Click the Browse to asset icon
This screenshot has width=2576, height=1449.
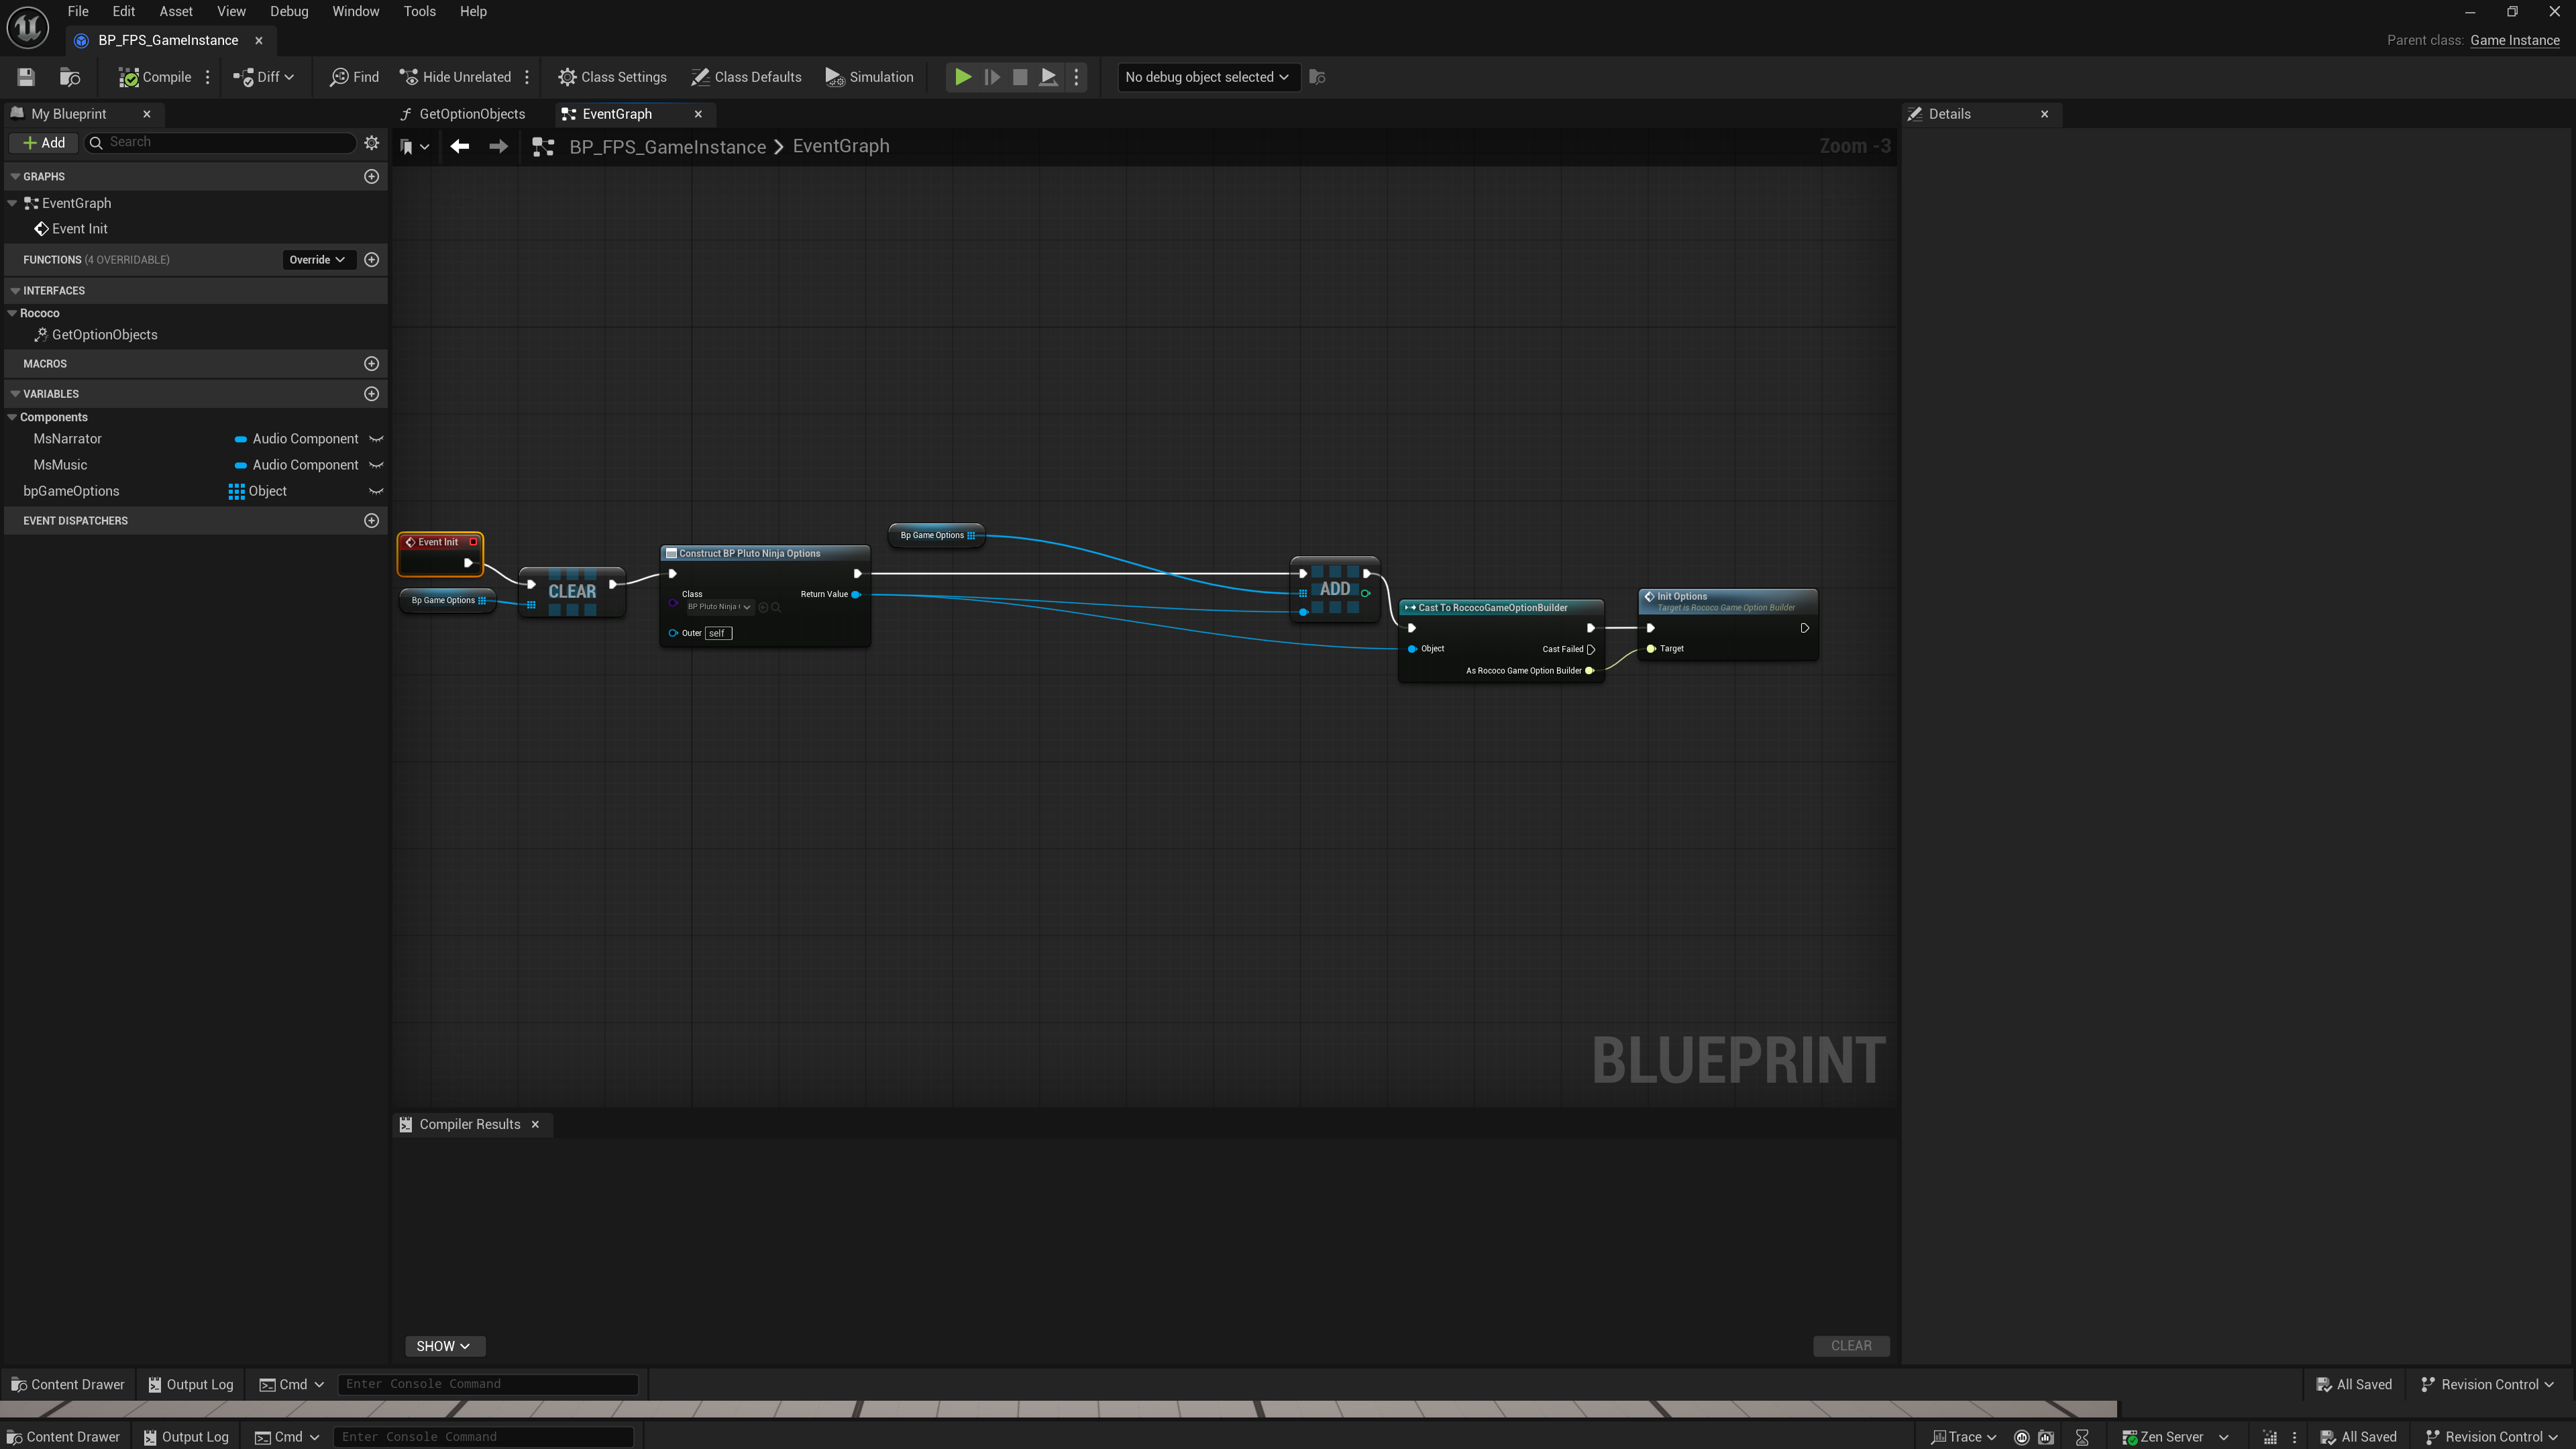[70, 77]
